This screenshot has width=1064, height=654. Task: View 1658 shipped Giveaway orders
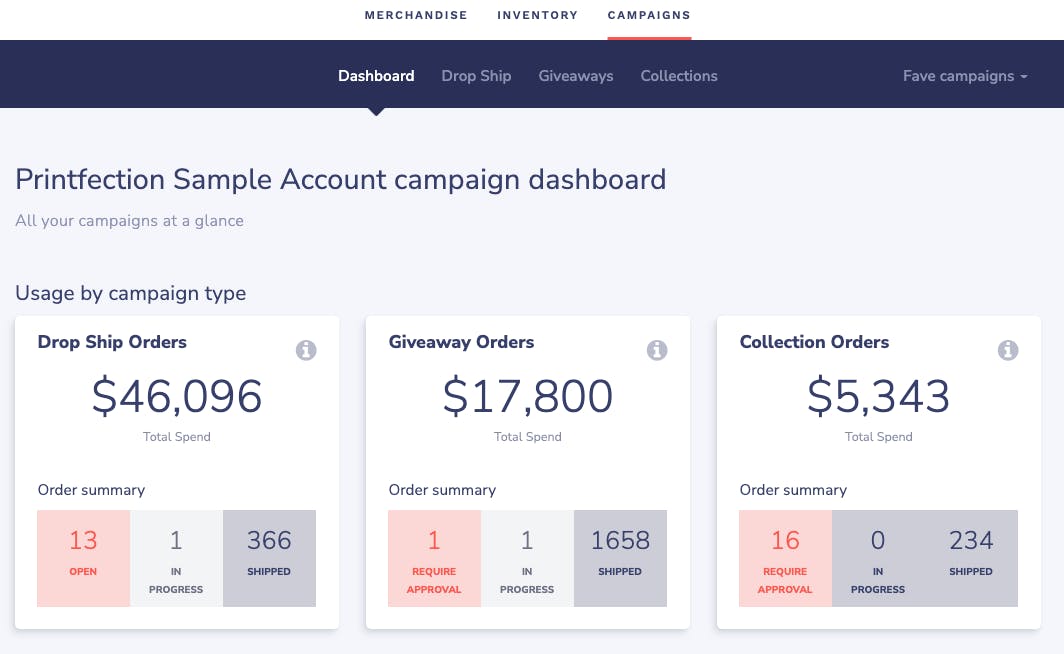pyautogui.click(x=620, y=558)
